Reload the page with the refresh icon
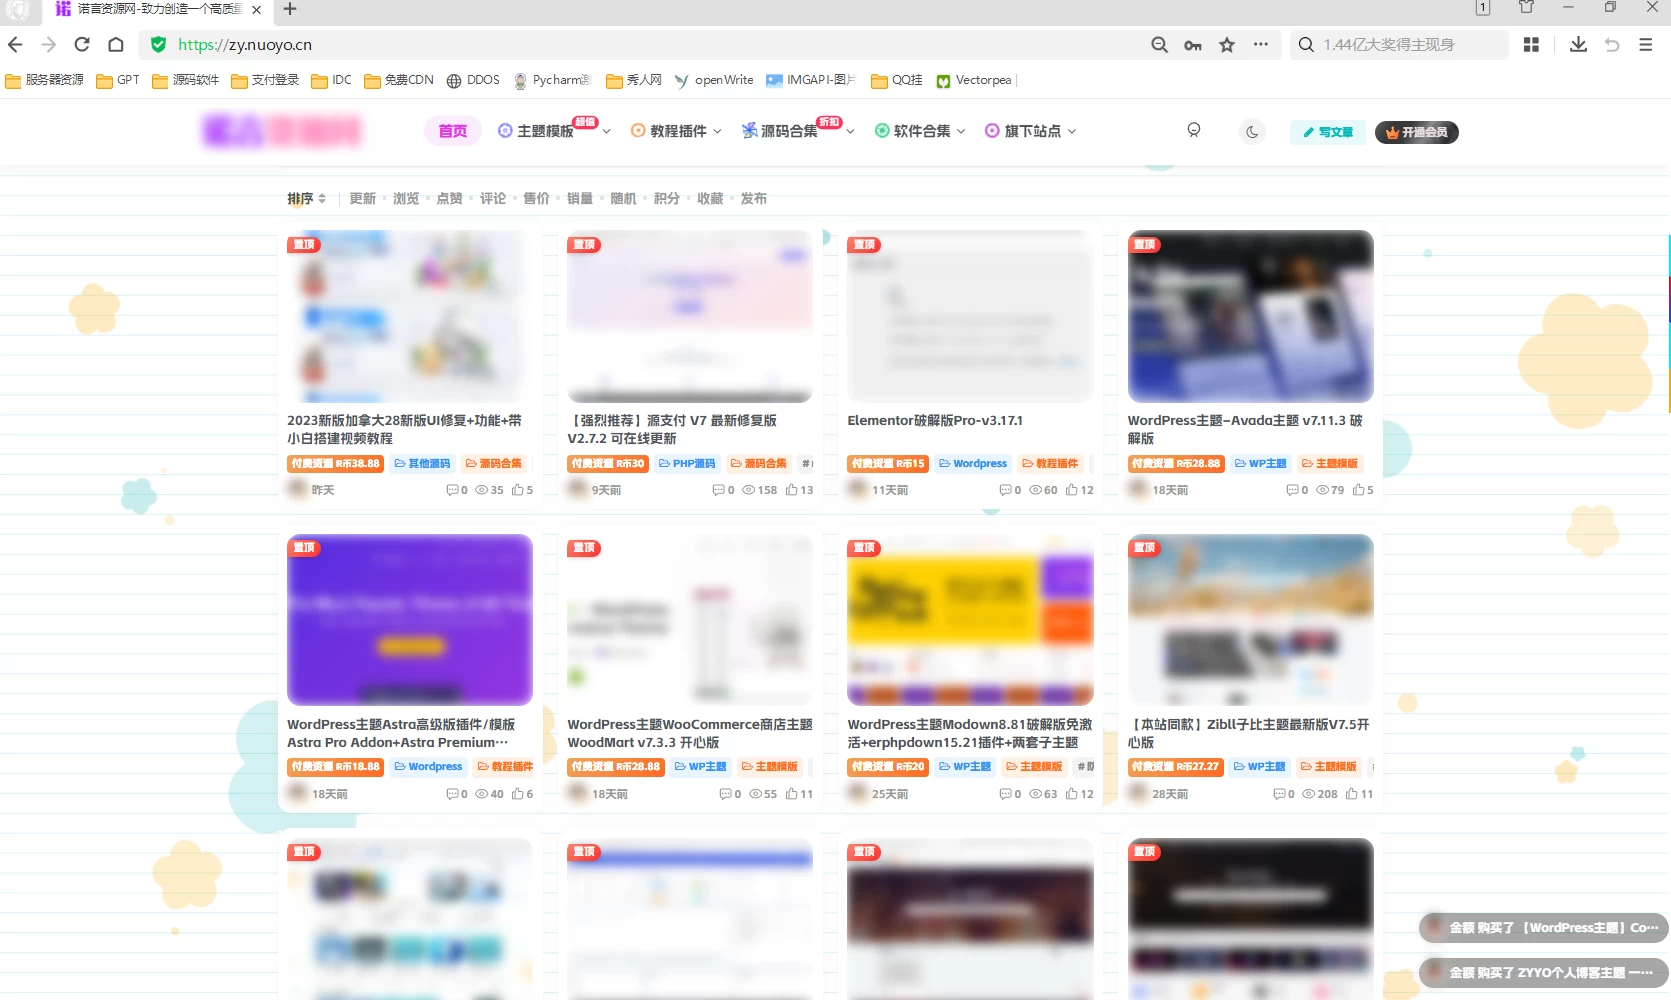The image size is (1671, 1000). (82, 45)
